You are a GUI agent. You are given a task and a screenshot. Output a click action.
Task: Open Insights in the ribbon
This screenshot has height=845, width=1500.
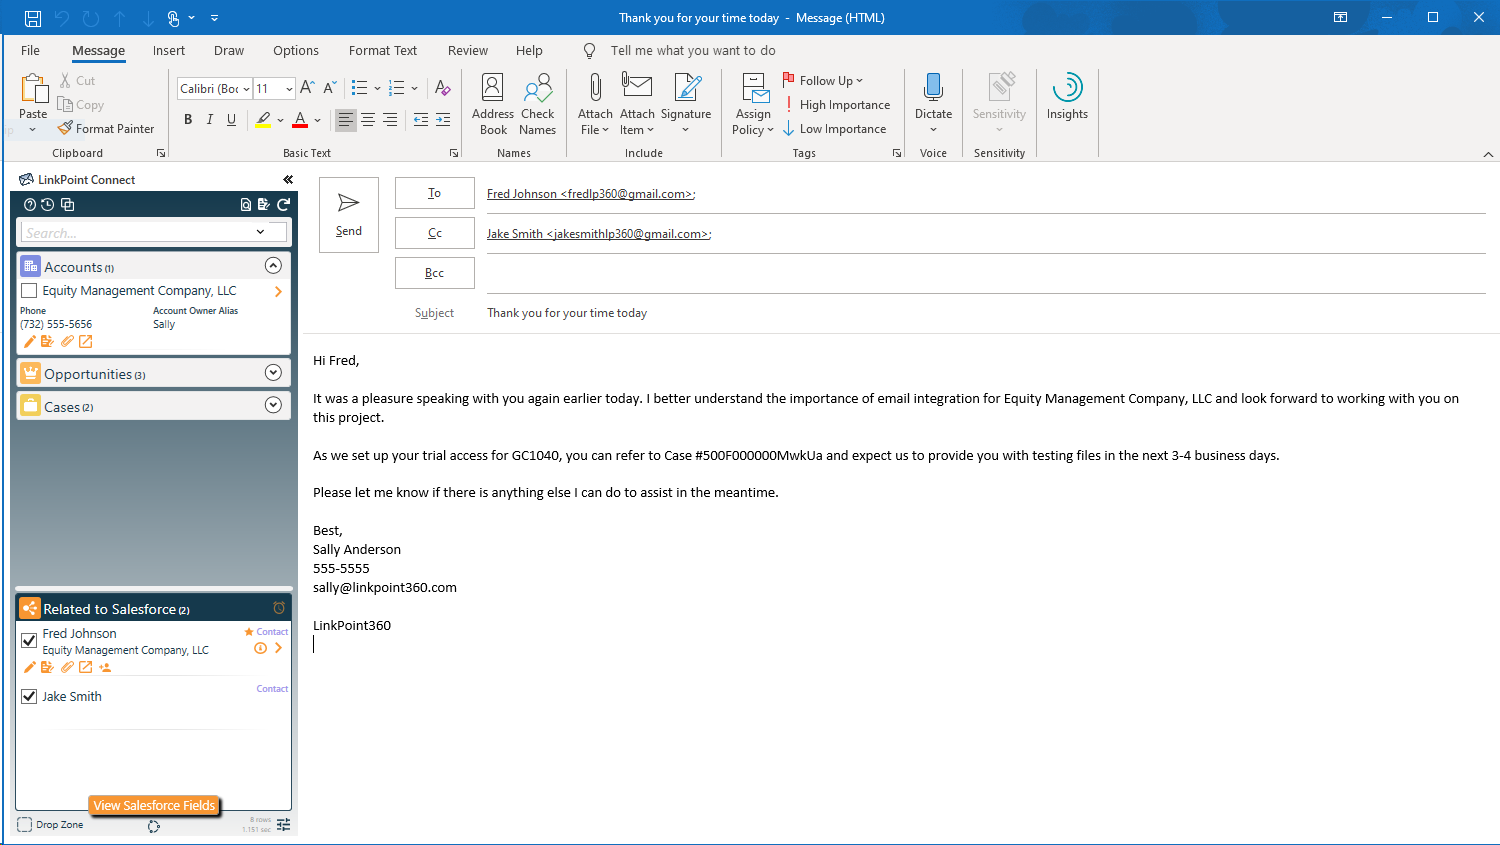(1067, 97)
